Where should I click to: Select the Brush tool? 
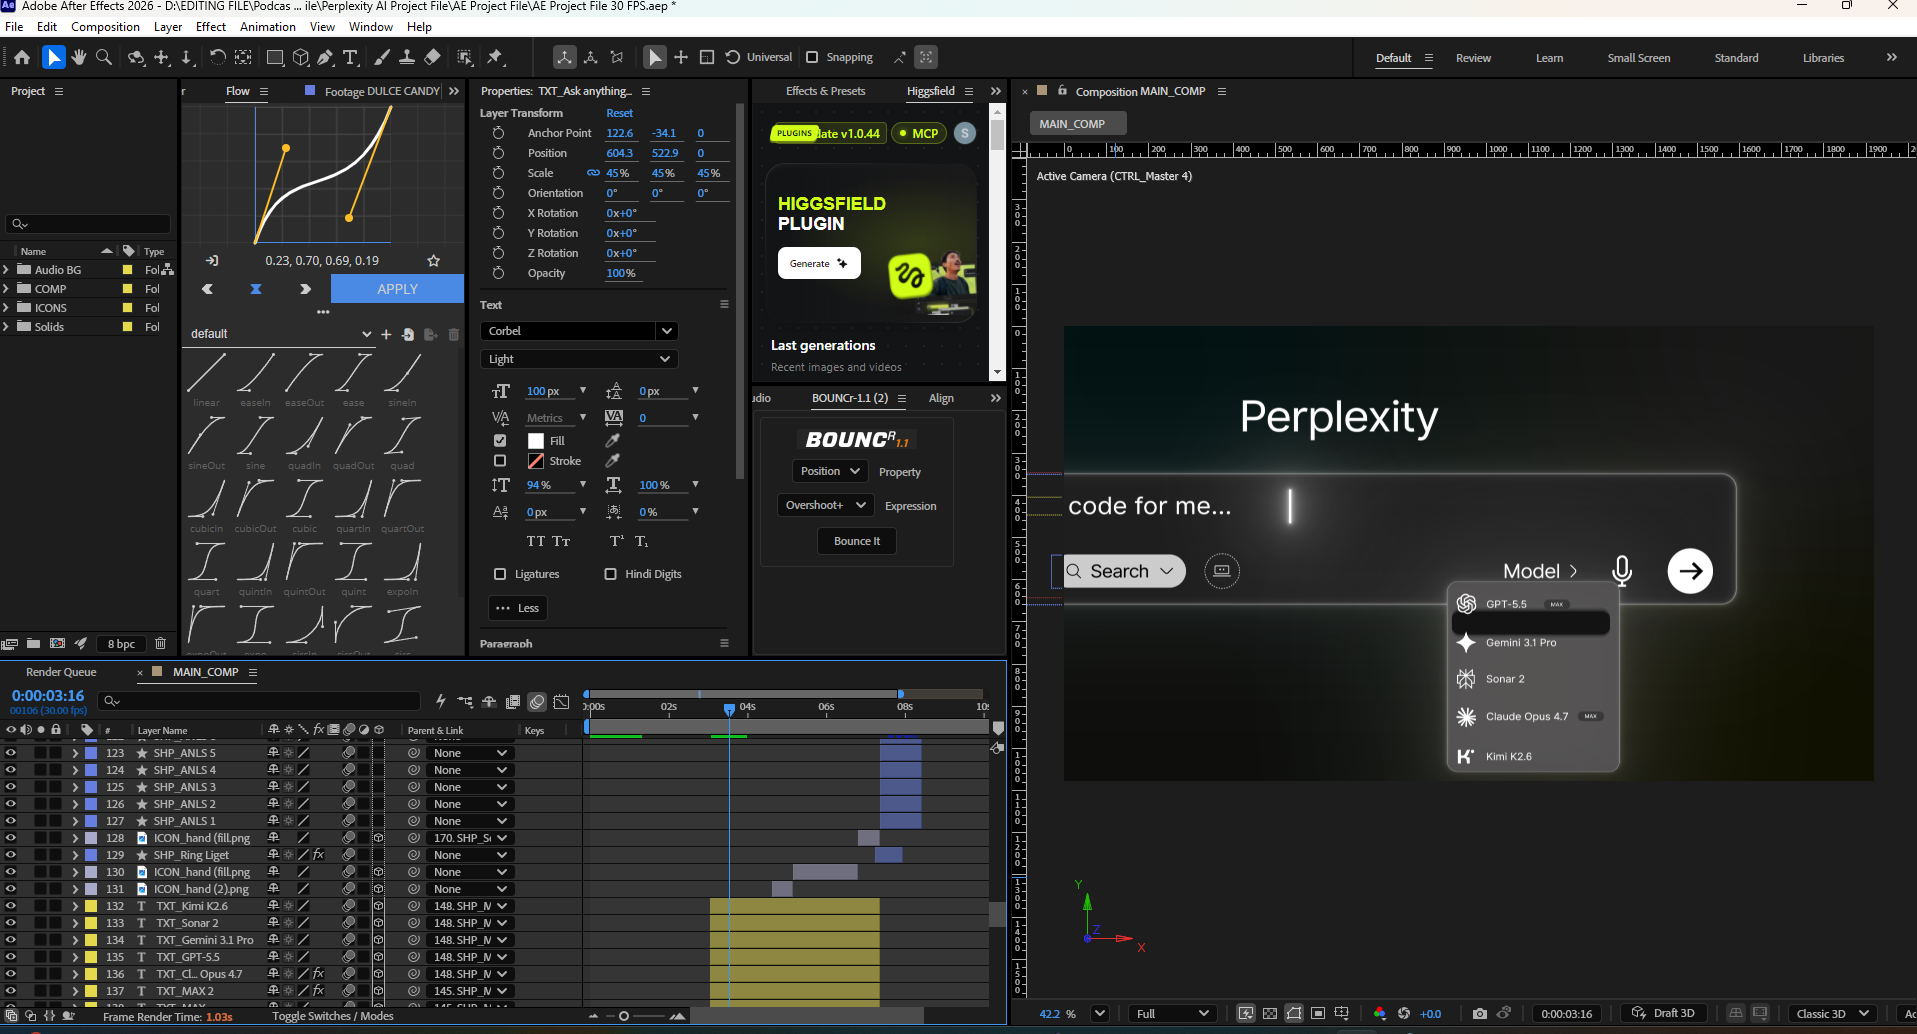382,57
